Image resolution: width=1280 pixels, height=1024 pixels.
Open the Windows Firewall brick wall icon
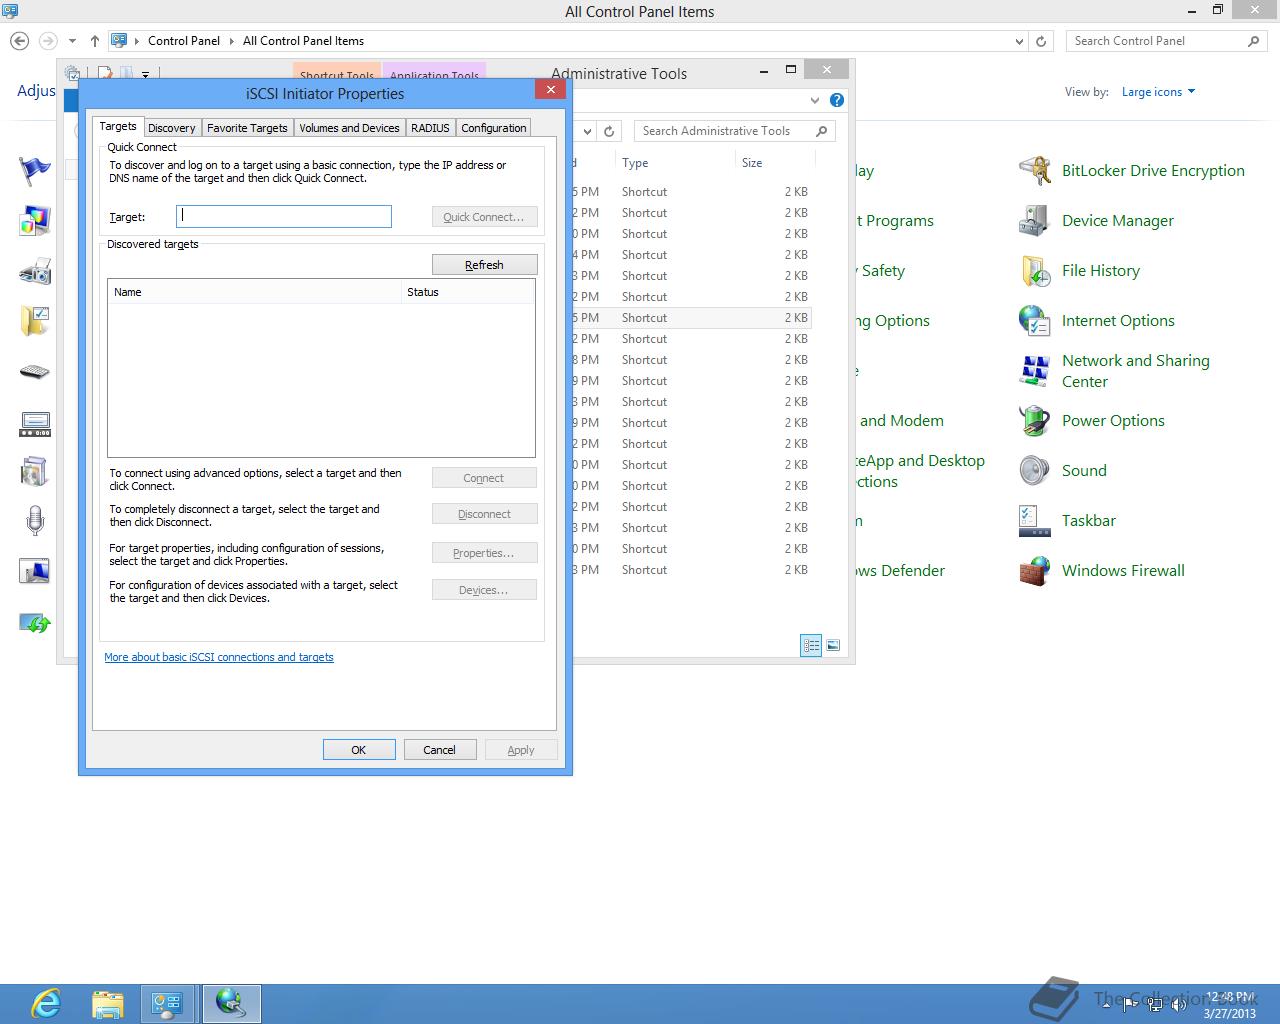(1034, 571)
